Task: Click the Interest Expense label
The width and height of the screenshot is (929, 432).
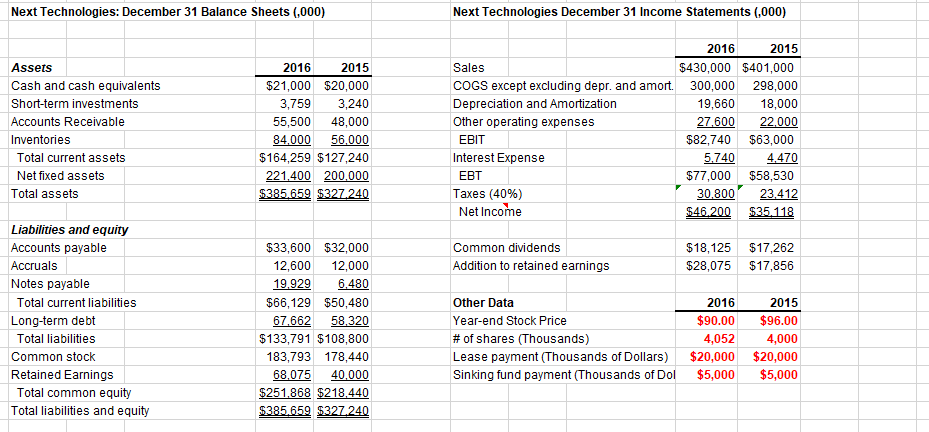Action: click(x=499, y=158)
